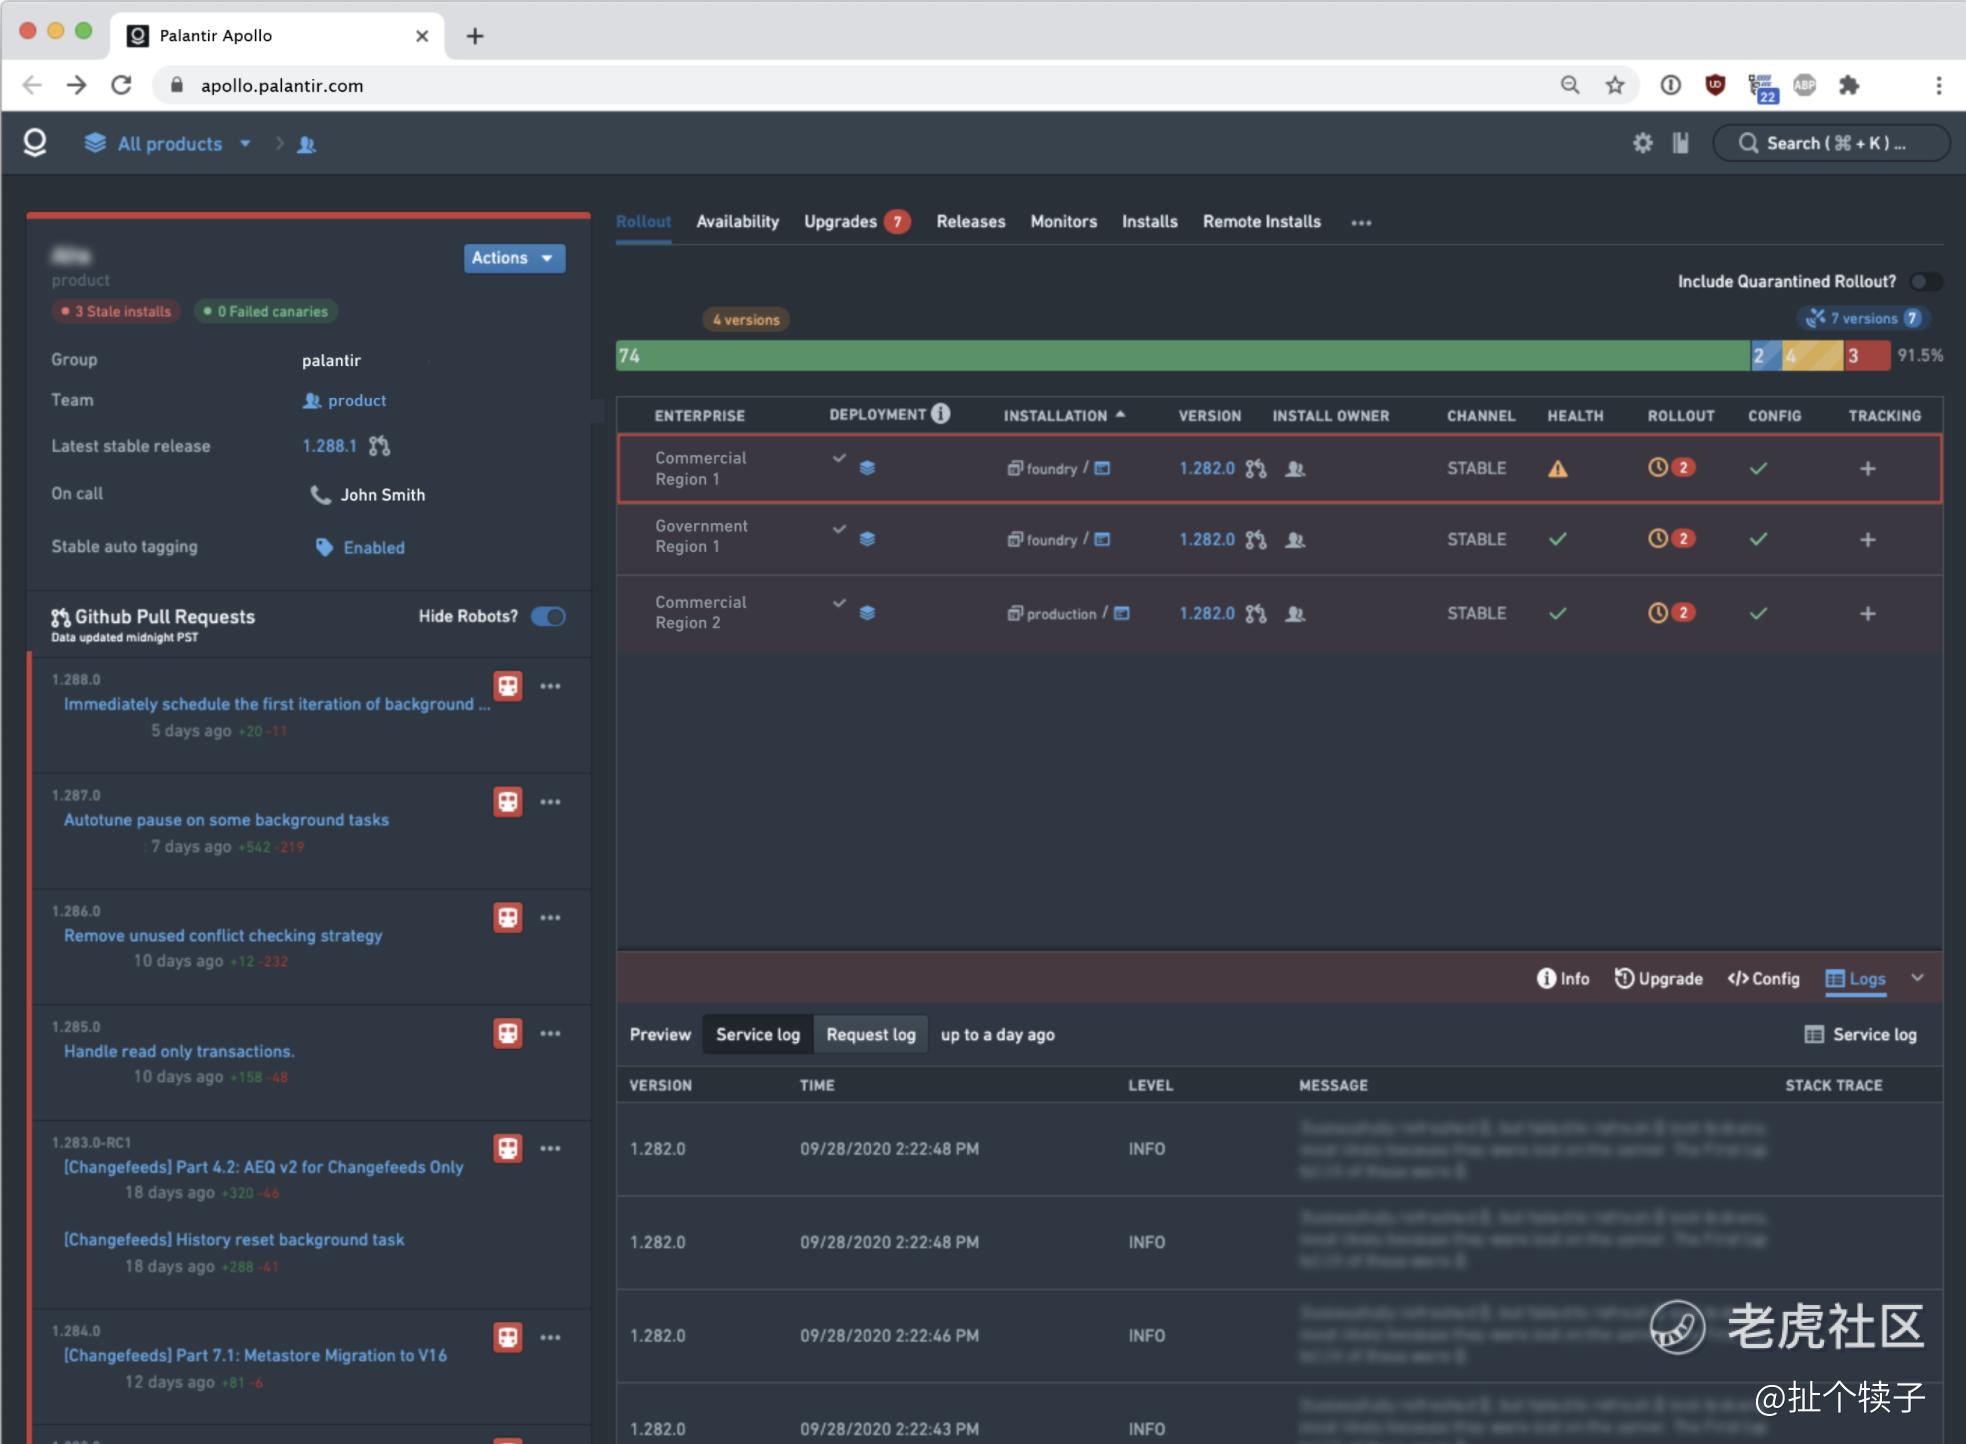The height and width of the screenshot is (1444, 1966).
Task: Click the yellow 4 rollout bar segment
Action: click(x=1812, y=356)
